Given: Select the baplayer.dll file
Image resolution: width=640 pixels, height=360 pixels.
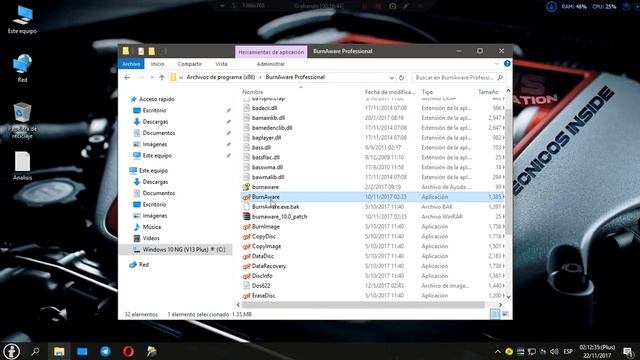Looking at the screenshot, I should 266,138.
